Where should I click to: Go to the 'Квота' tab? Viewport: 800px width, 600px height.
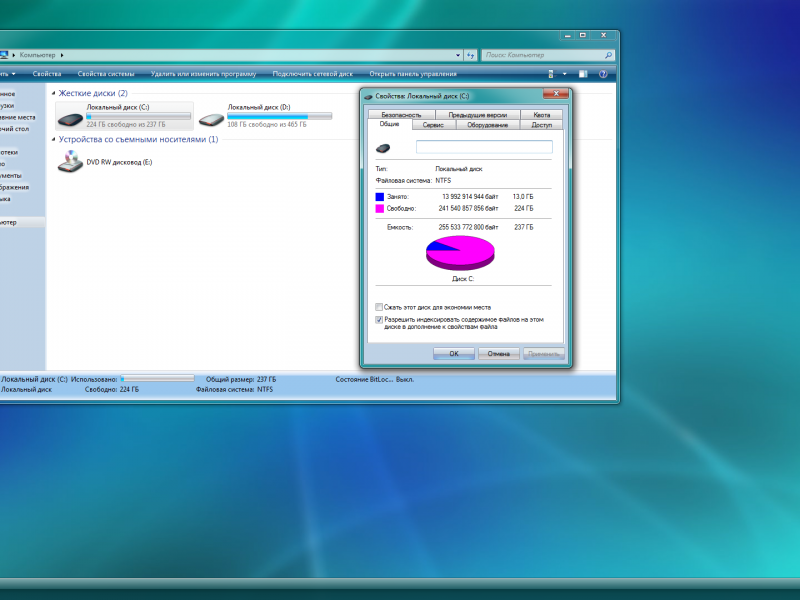pyautogui.click(x=542, y=115)
